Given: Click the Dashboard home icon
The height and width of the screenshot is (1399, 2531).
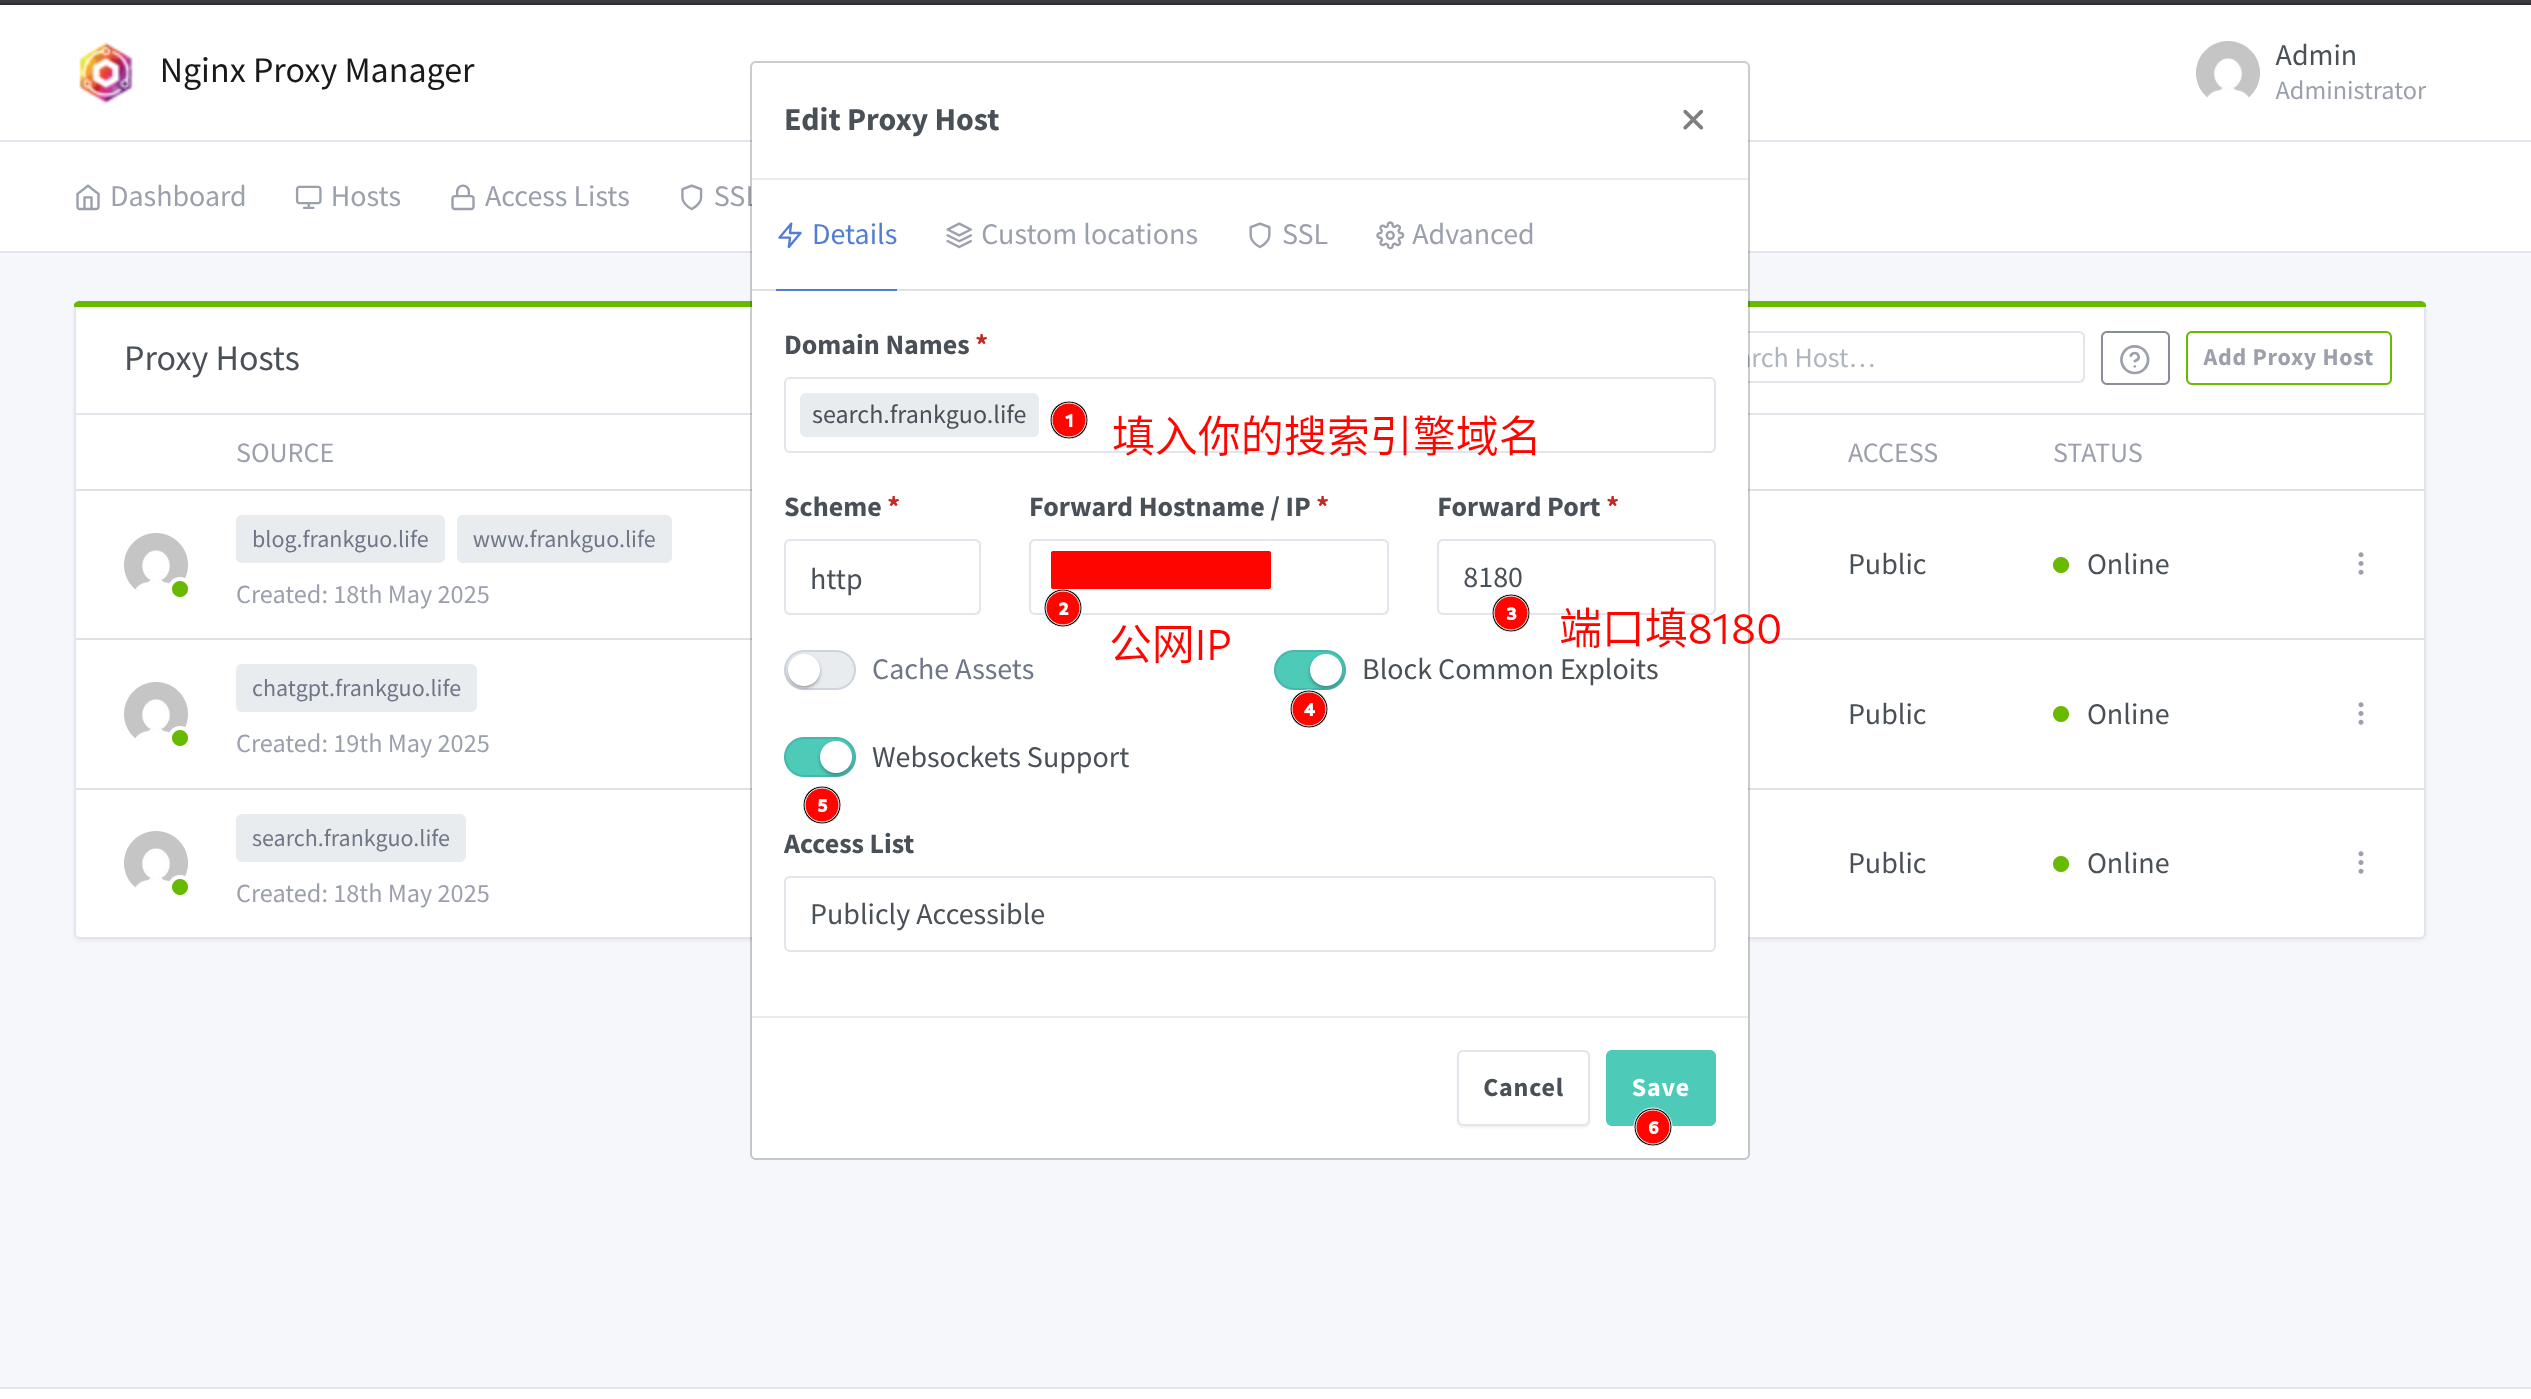Looking at the screenshot, I should click(88, 197).
